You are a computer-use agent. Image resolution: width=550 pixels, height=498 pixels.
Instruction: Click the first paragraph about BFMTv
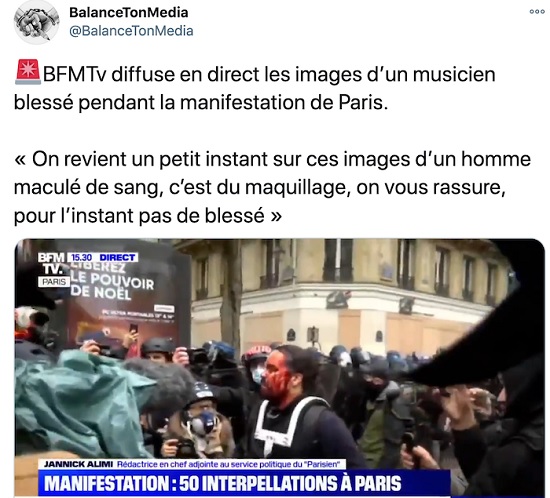(255, 88)
